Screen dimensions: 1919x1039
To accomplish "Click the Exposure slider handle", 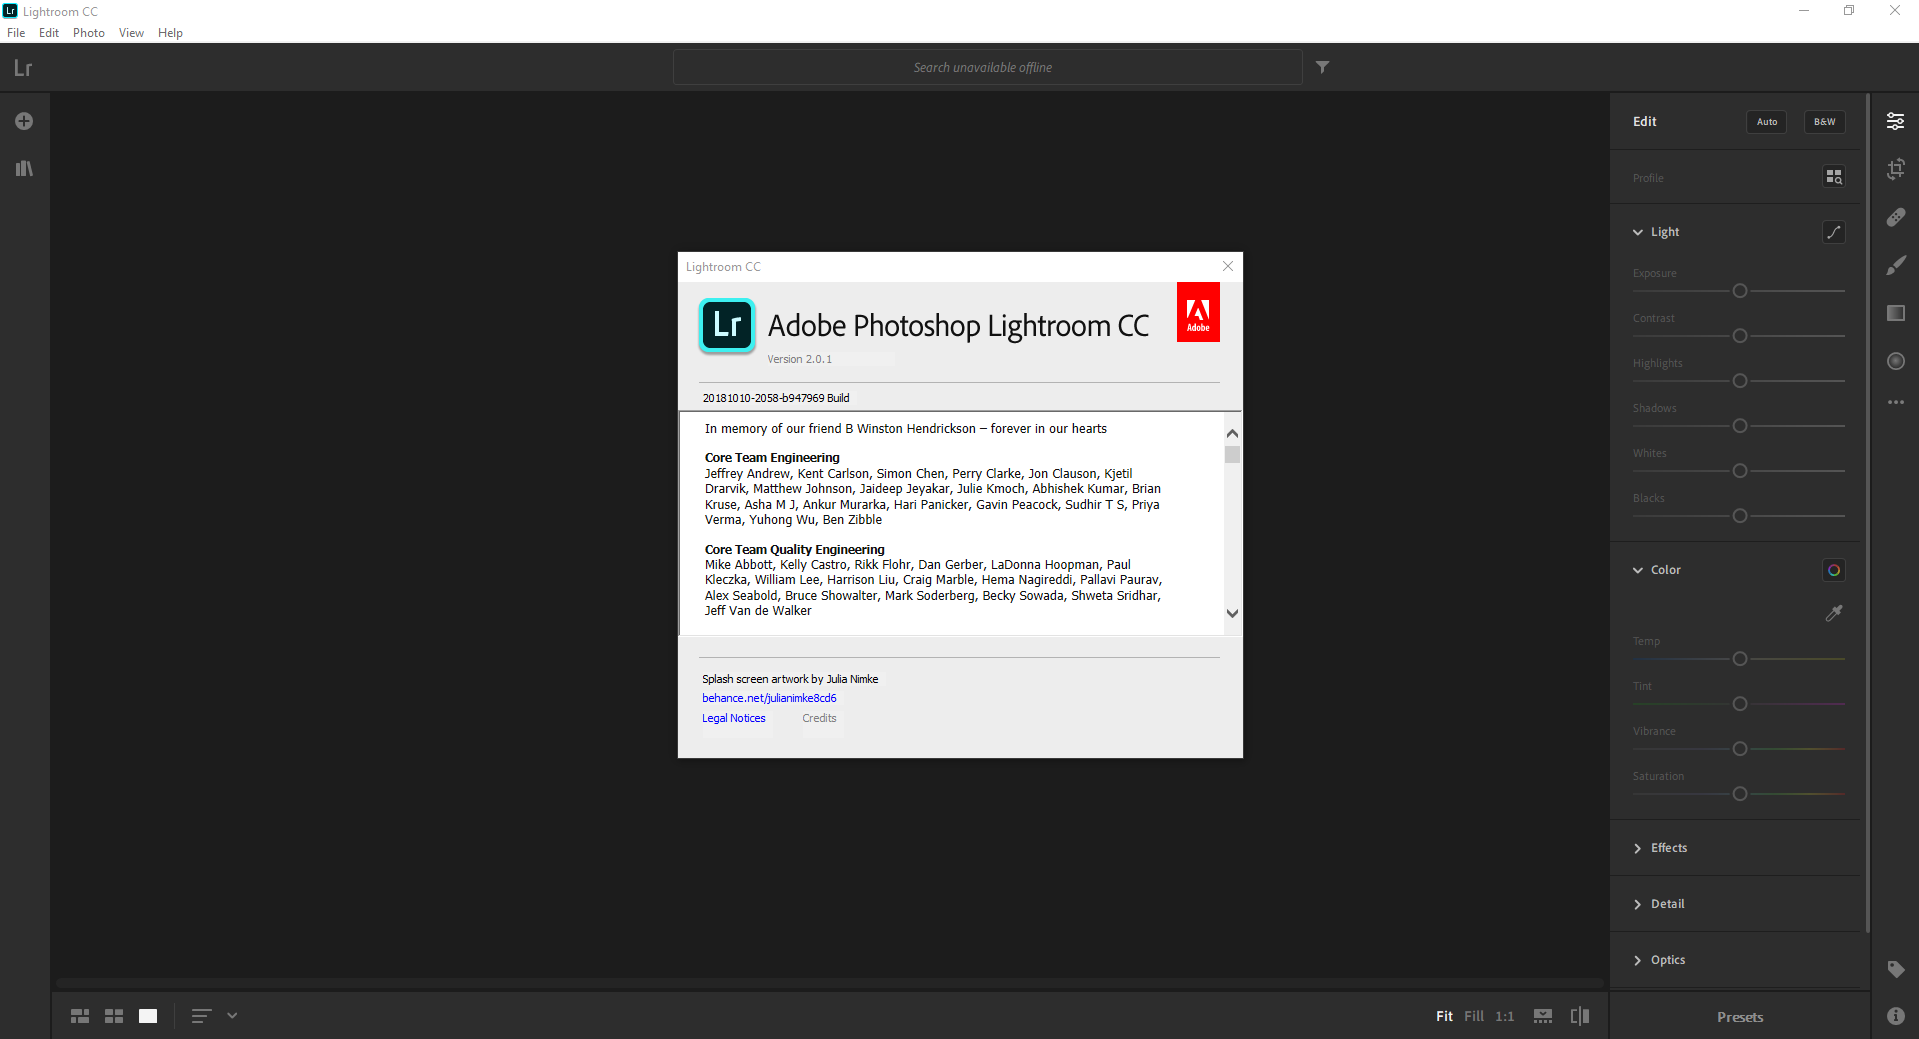I will tap(1740, 291).
